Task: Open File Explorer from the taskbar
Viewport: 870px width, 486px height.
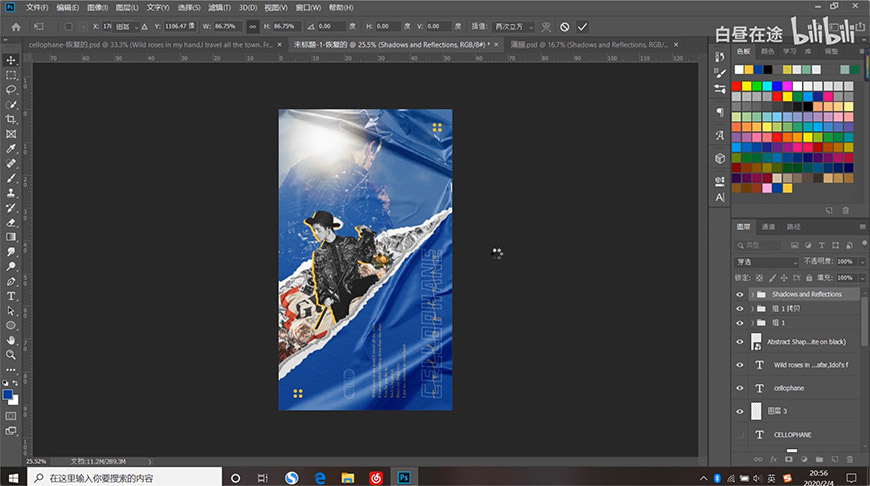Action: [348, 478]
